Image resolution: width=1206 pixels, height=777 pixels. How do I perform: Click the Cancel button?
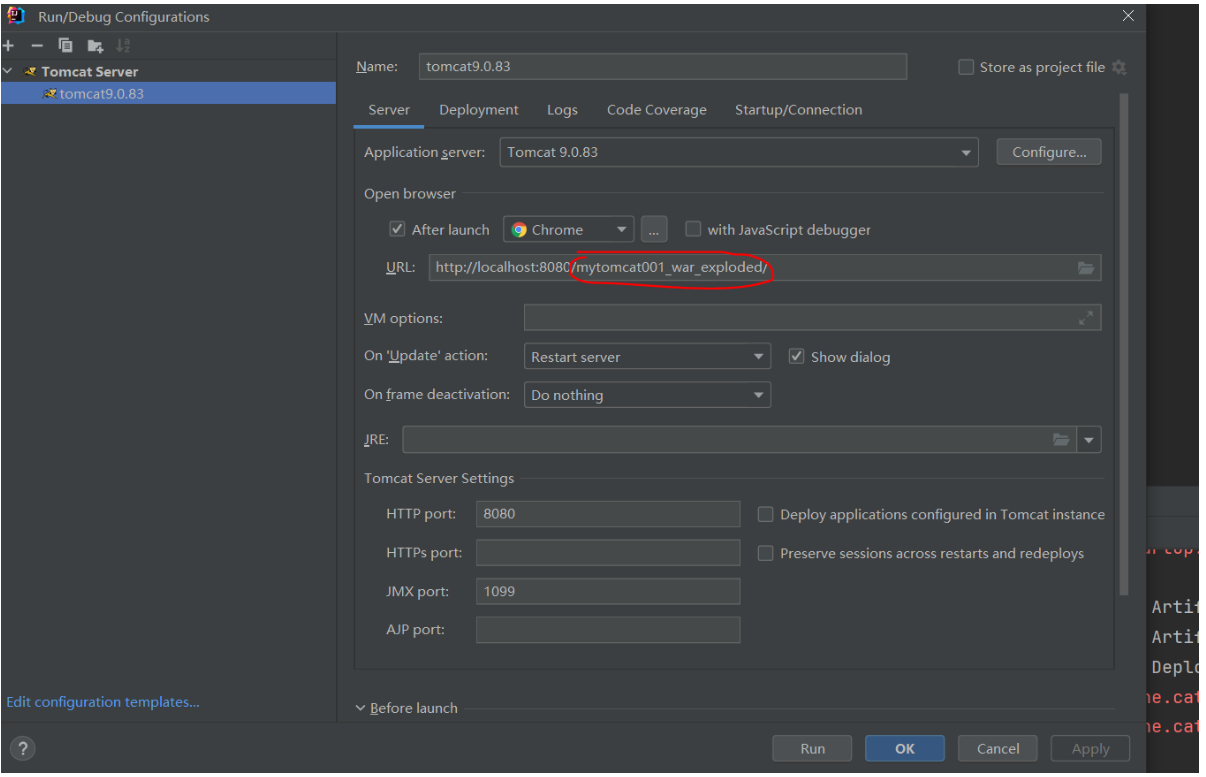[998, 748]
